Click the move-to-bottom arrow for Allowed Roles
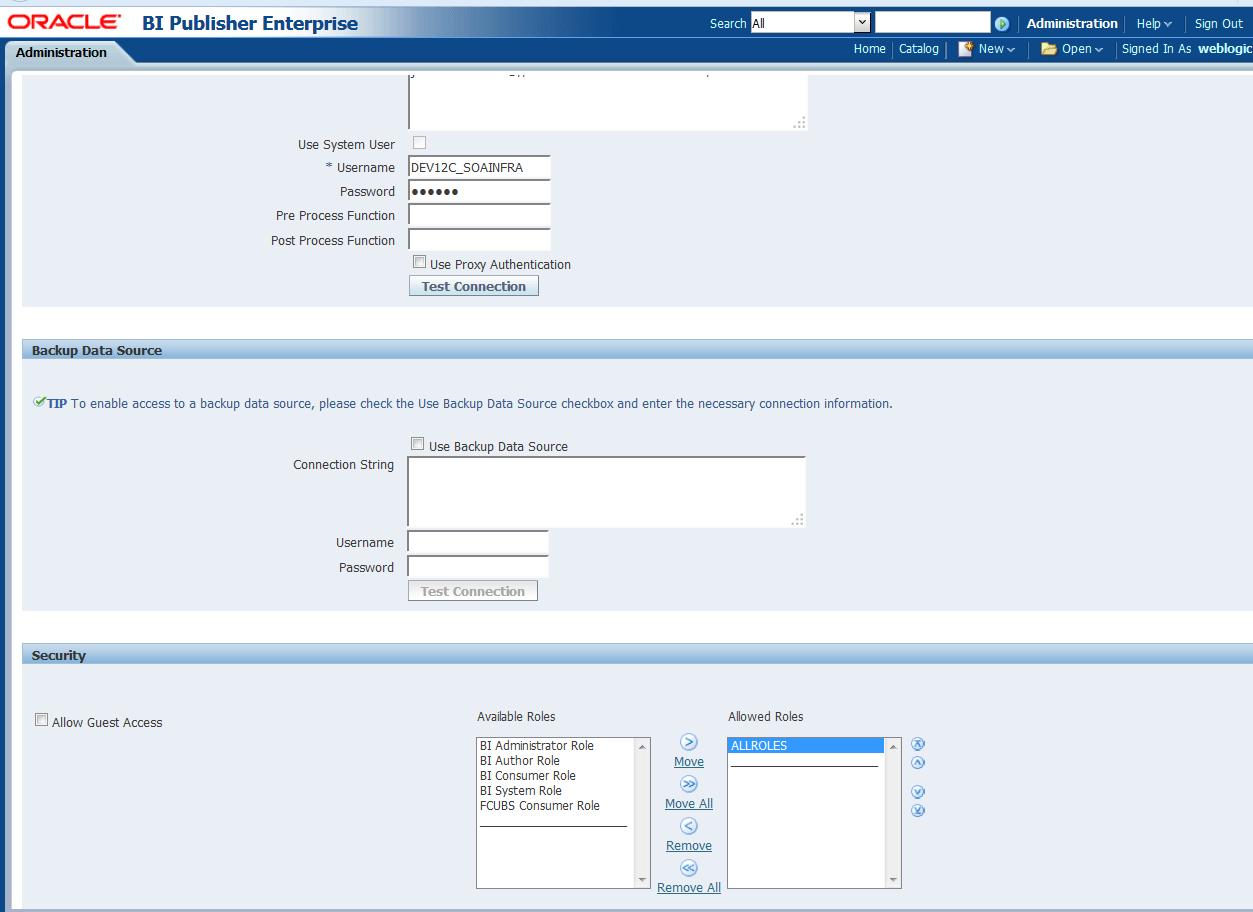This screenshot has width=1253, height=912. tap(918, 810)
